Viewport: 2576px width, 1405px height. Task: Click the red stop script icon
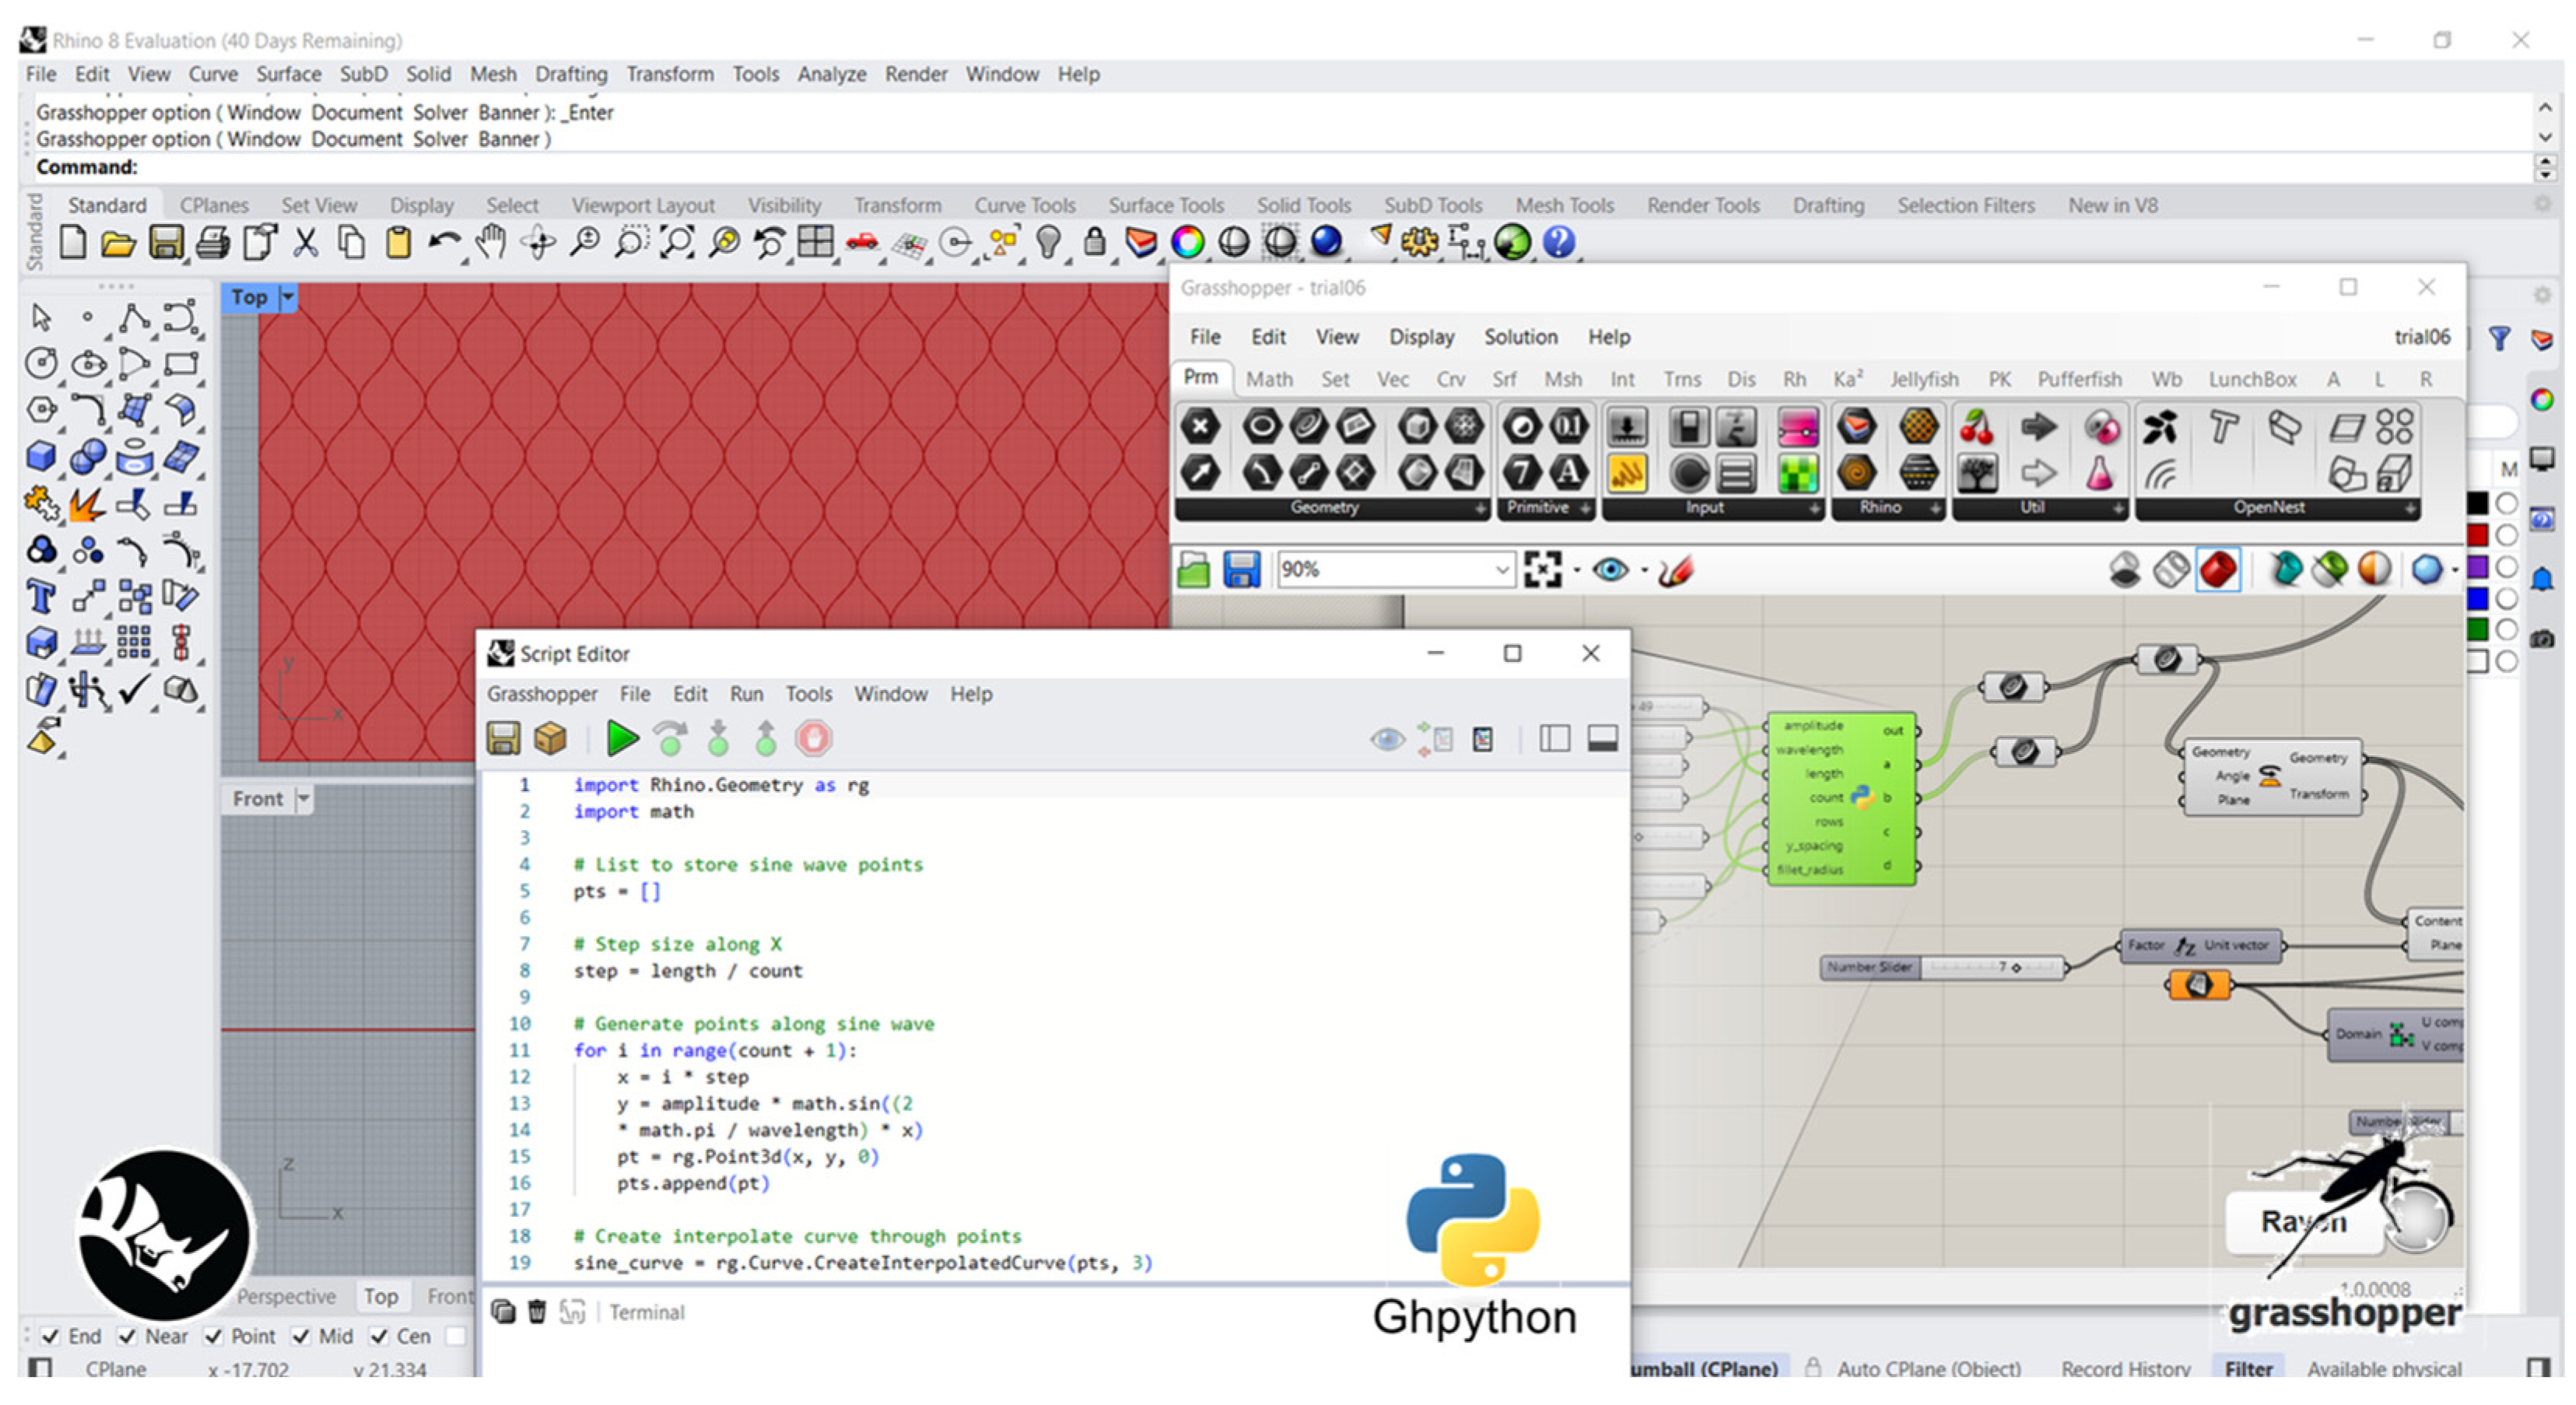tap(813, 738)
